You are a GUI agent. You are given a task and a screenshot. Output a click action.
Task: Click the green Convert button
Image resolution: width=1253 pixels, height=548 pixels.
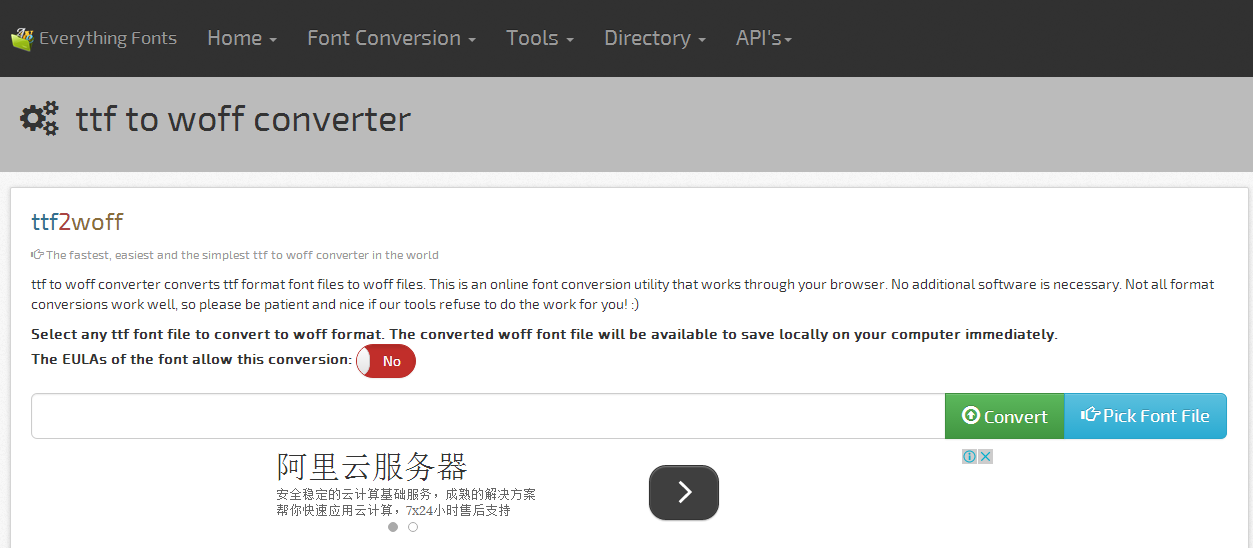click(1004, 416)
